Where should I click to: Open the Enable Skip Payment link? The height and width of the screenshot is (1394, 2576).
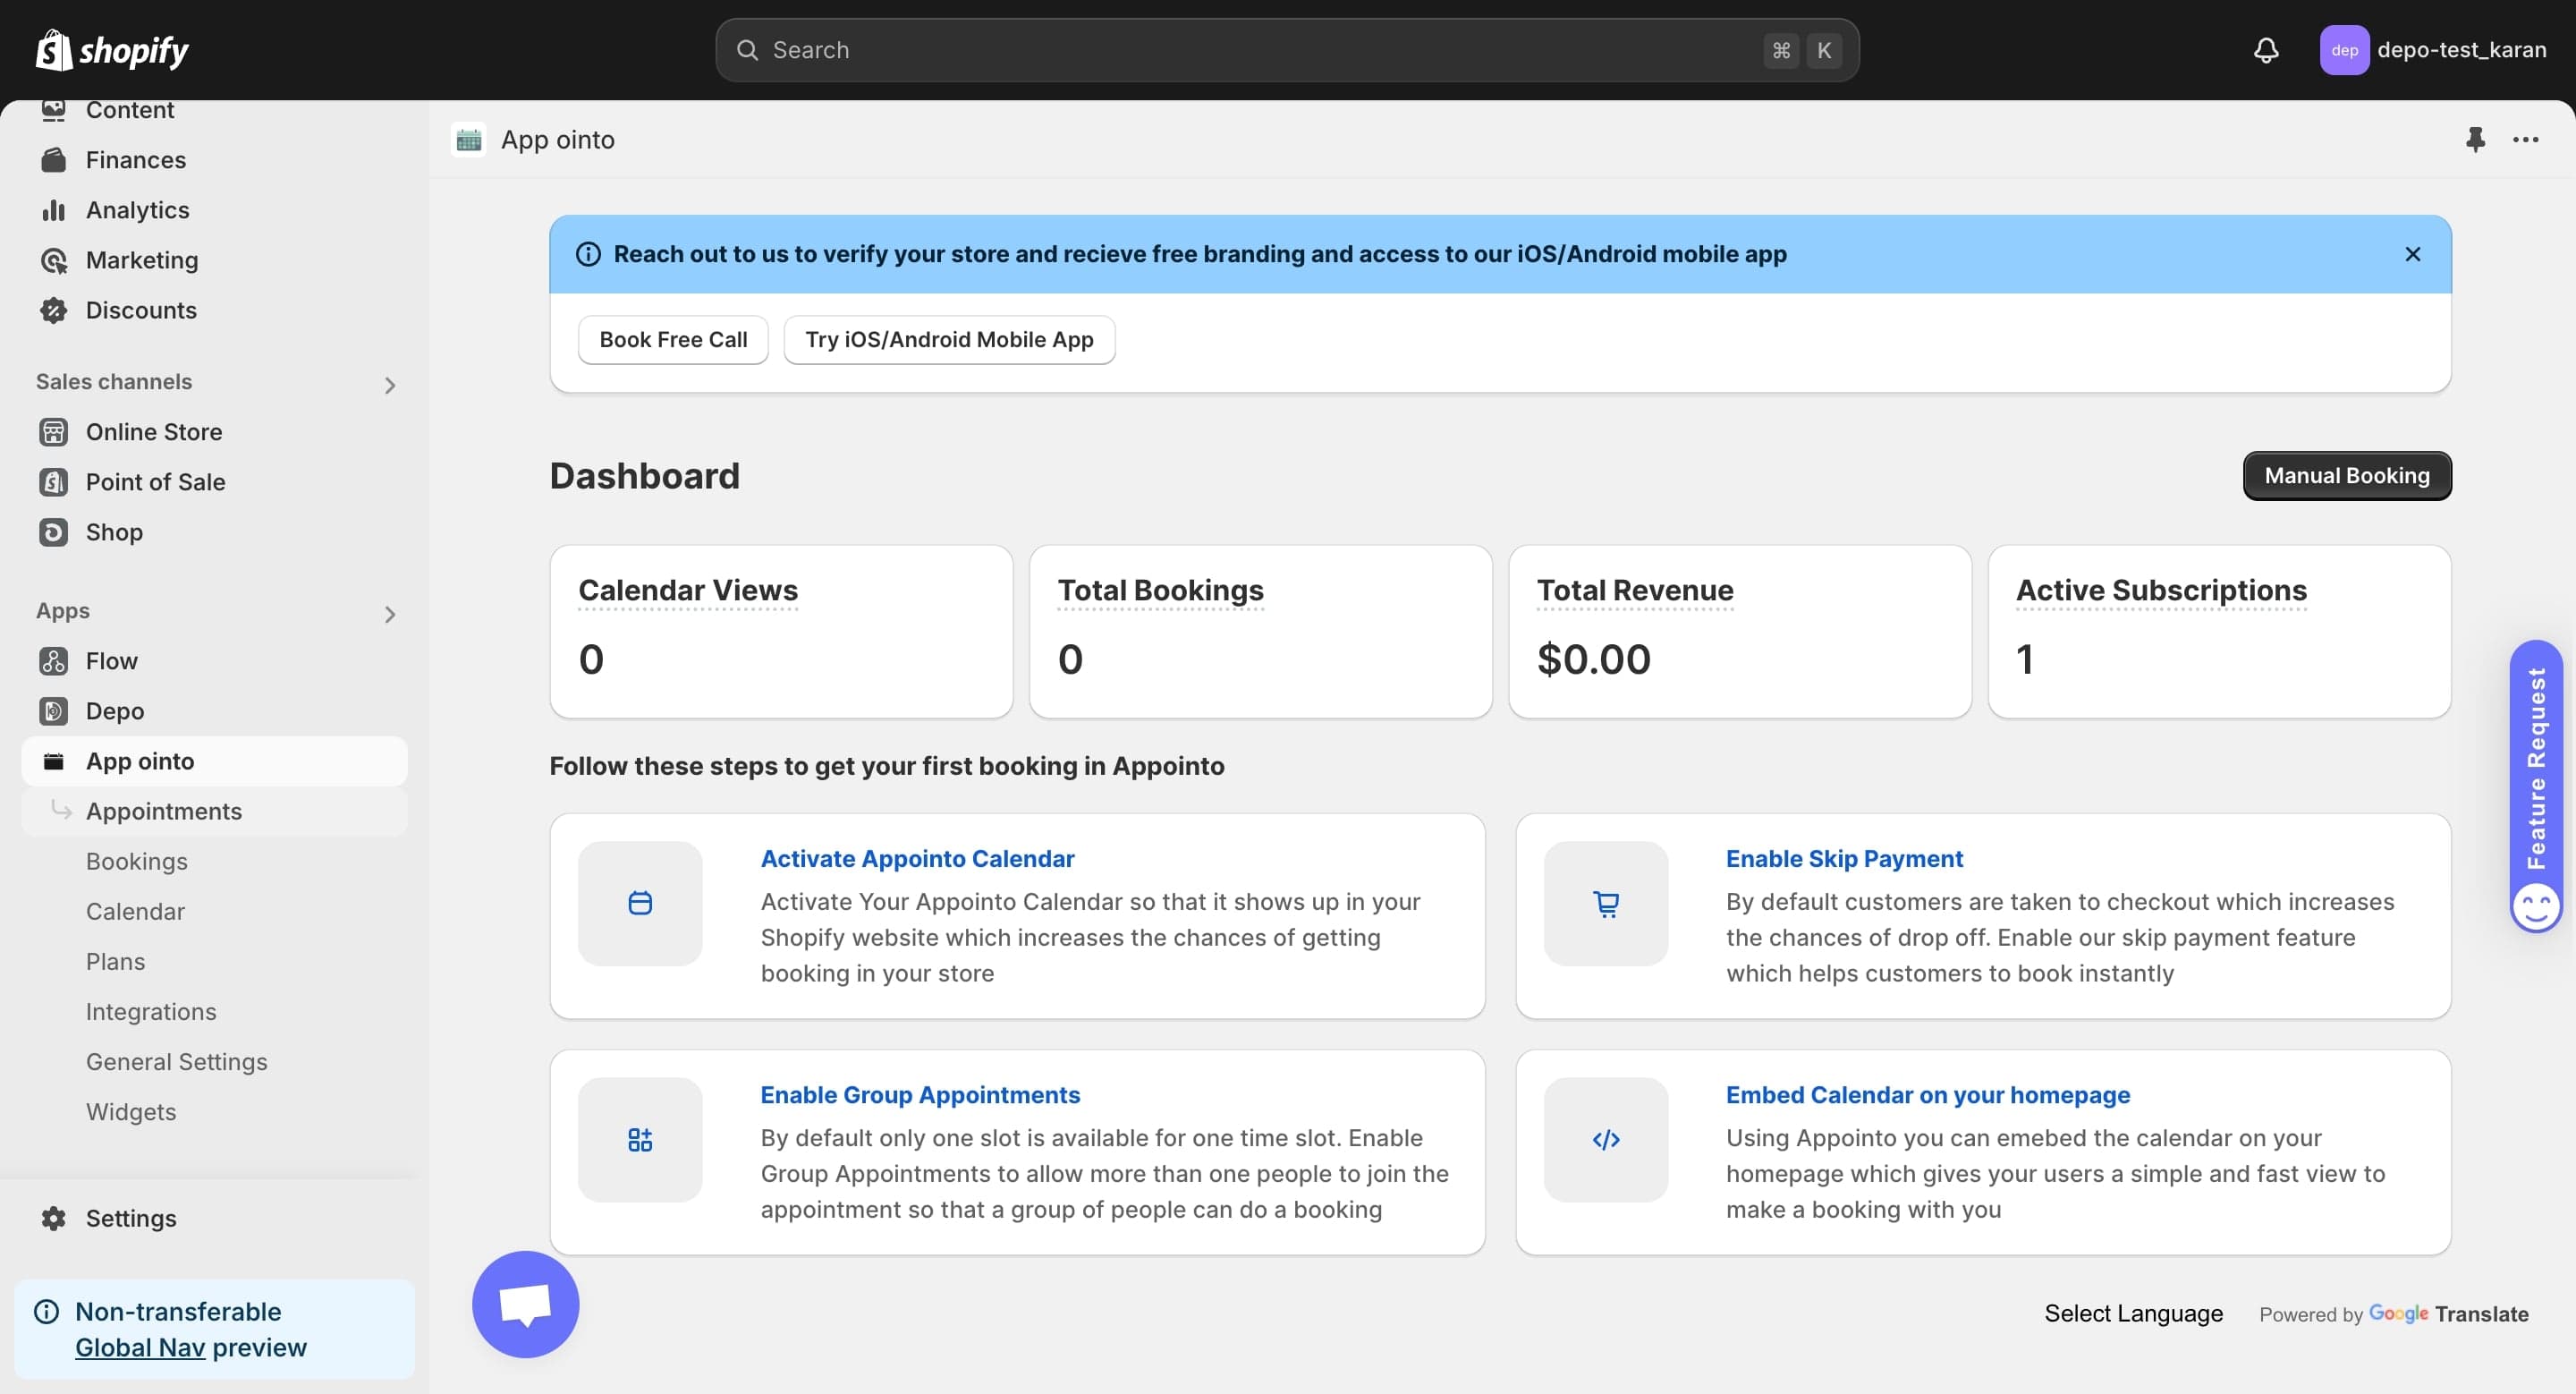click(x=1844, y=858)
